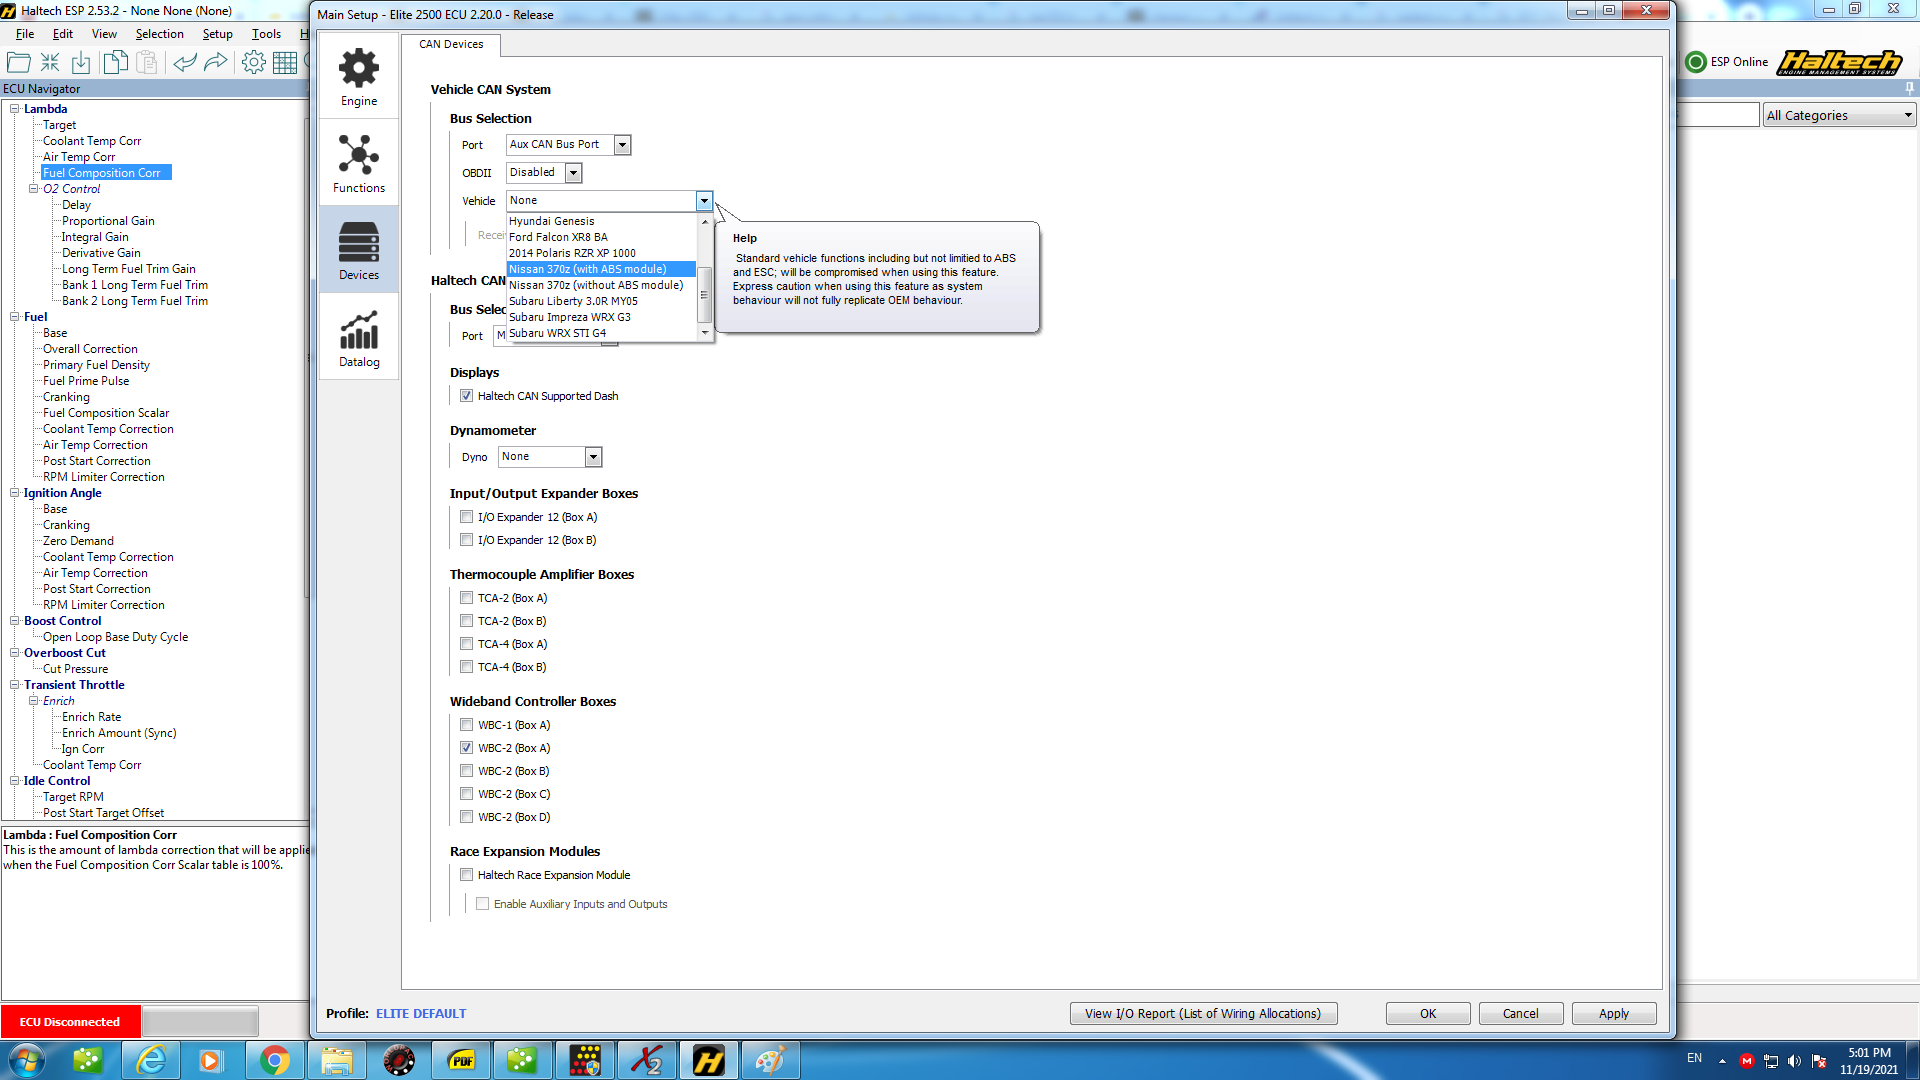
Task: Enable I/O Expander 12 (Box B)
Action: [466, 540]
